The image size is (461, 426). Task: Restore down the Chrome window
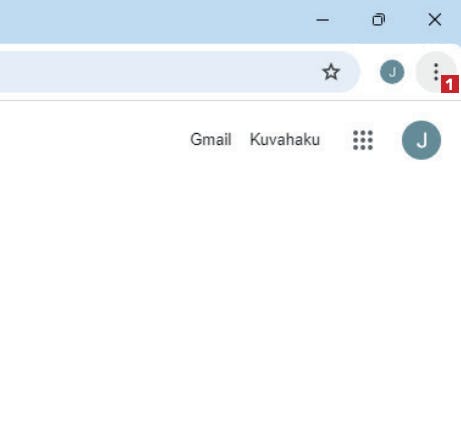379,20
